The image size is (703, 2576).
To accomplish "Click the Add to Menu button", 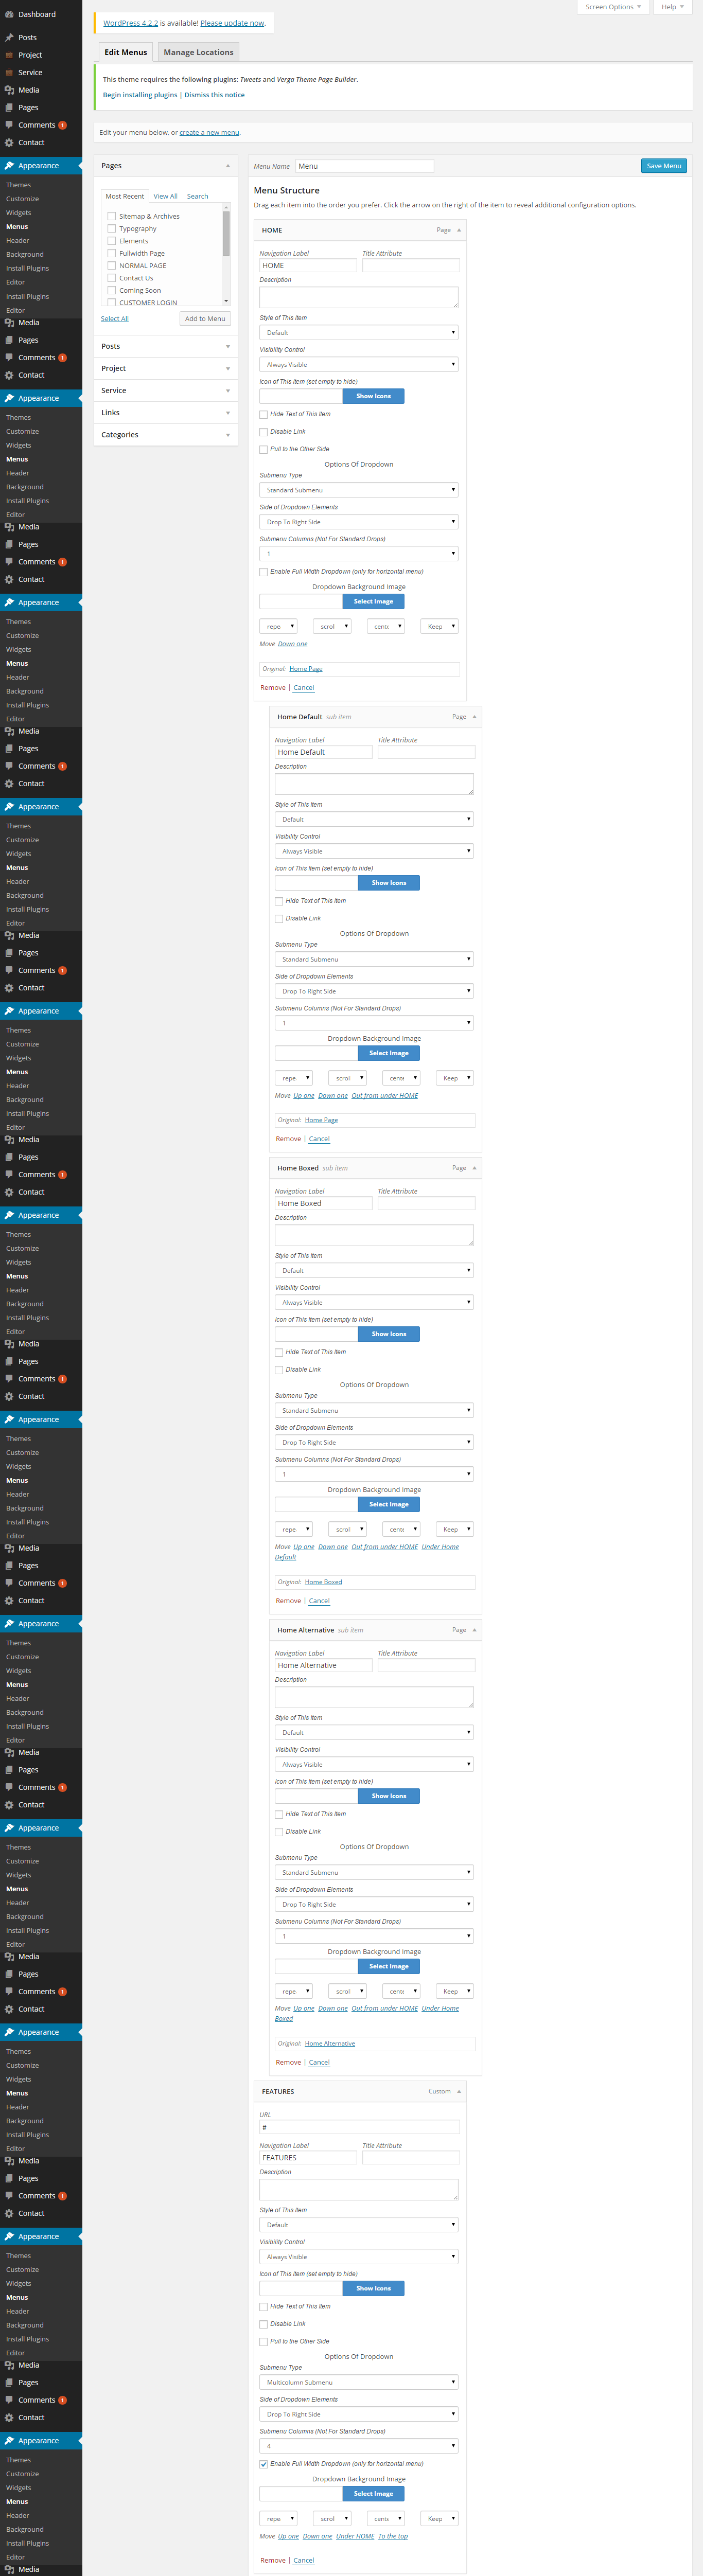I will pyautogui.click(x=205, y=319).
